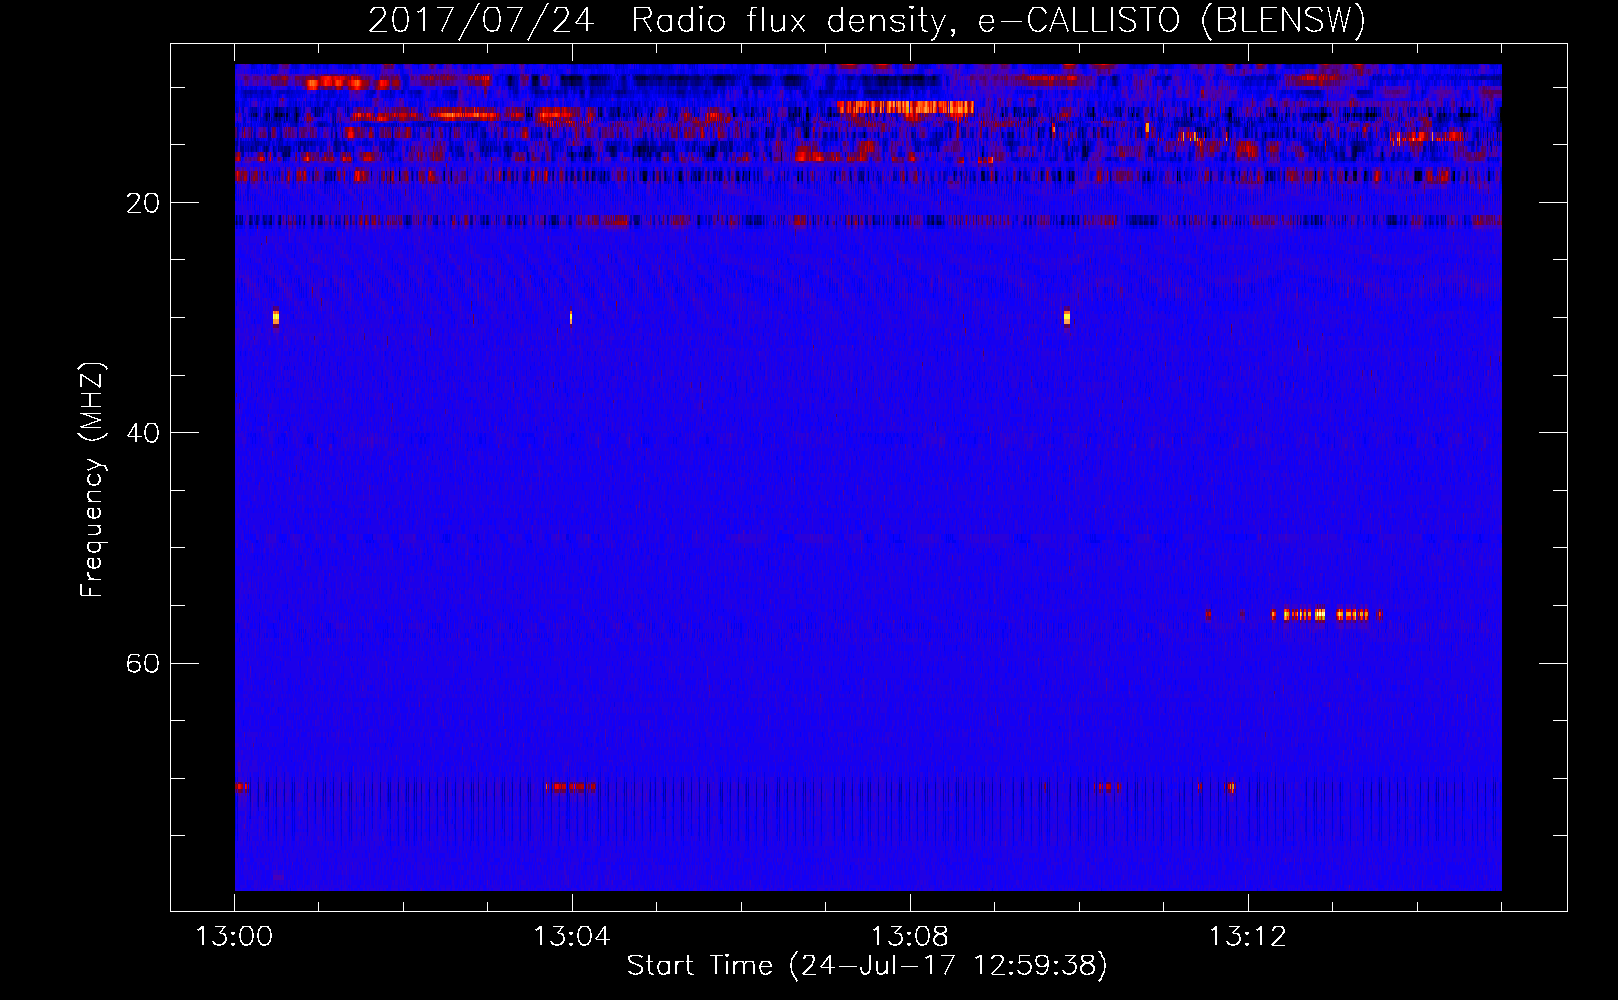Image resolution: width=1618 pixels, height=1000 pixels.
Task: Click the 20 MHz frequency tick label
Action: [x=142, y=203]
